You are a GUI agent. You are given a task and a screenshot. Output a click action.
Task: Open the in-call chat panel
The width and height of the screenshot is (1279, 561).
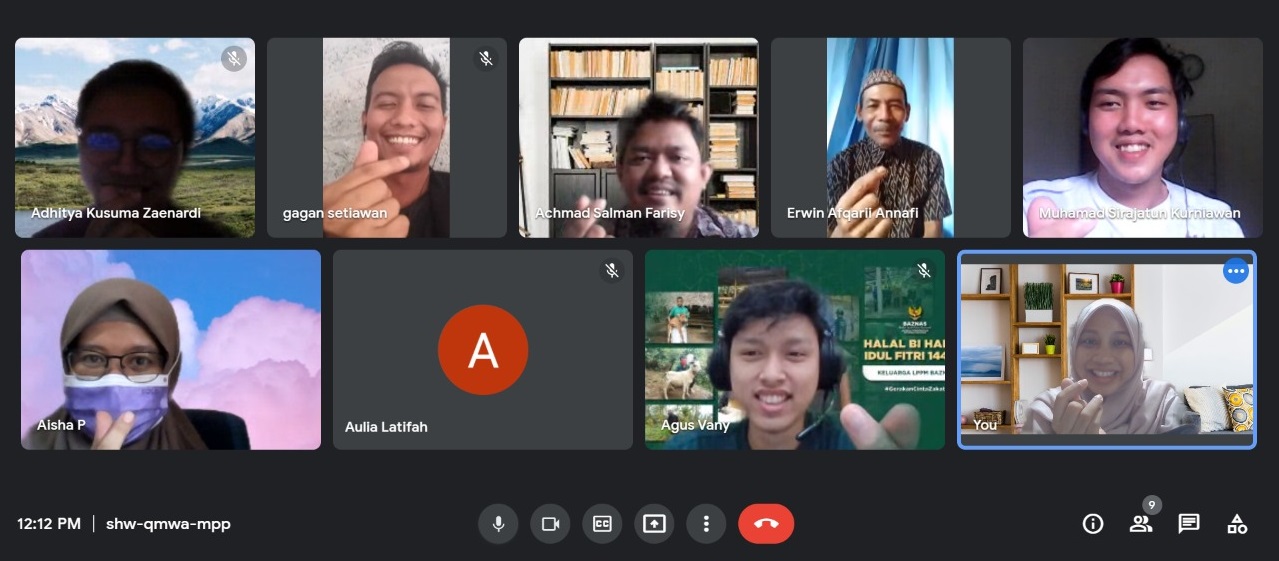1189,524
